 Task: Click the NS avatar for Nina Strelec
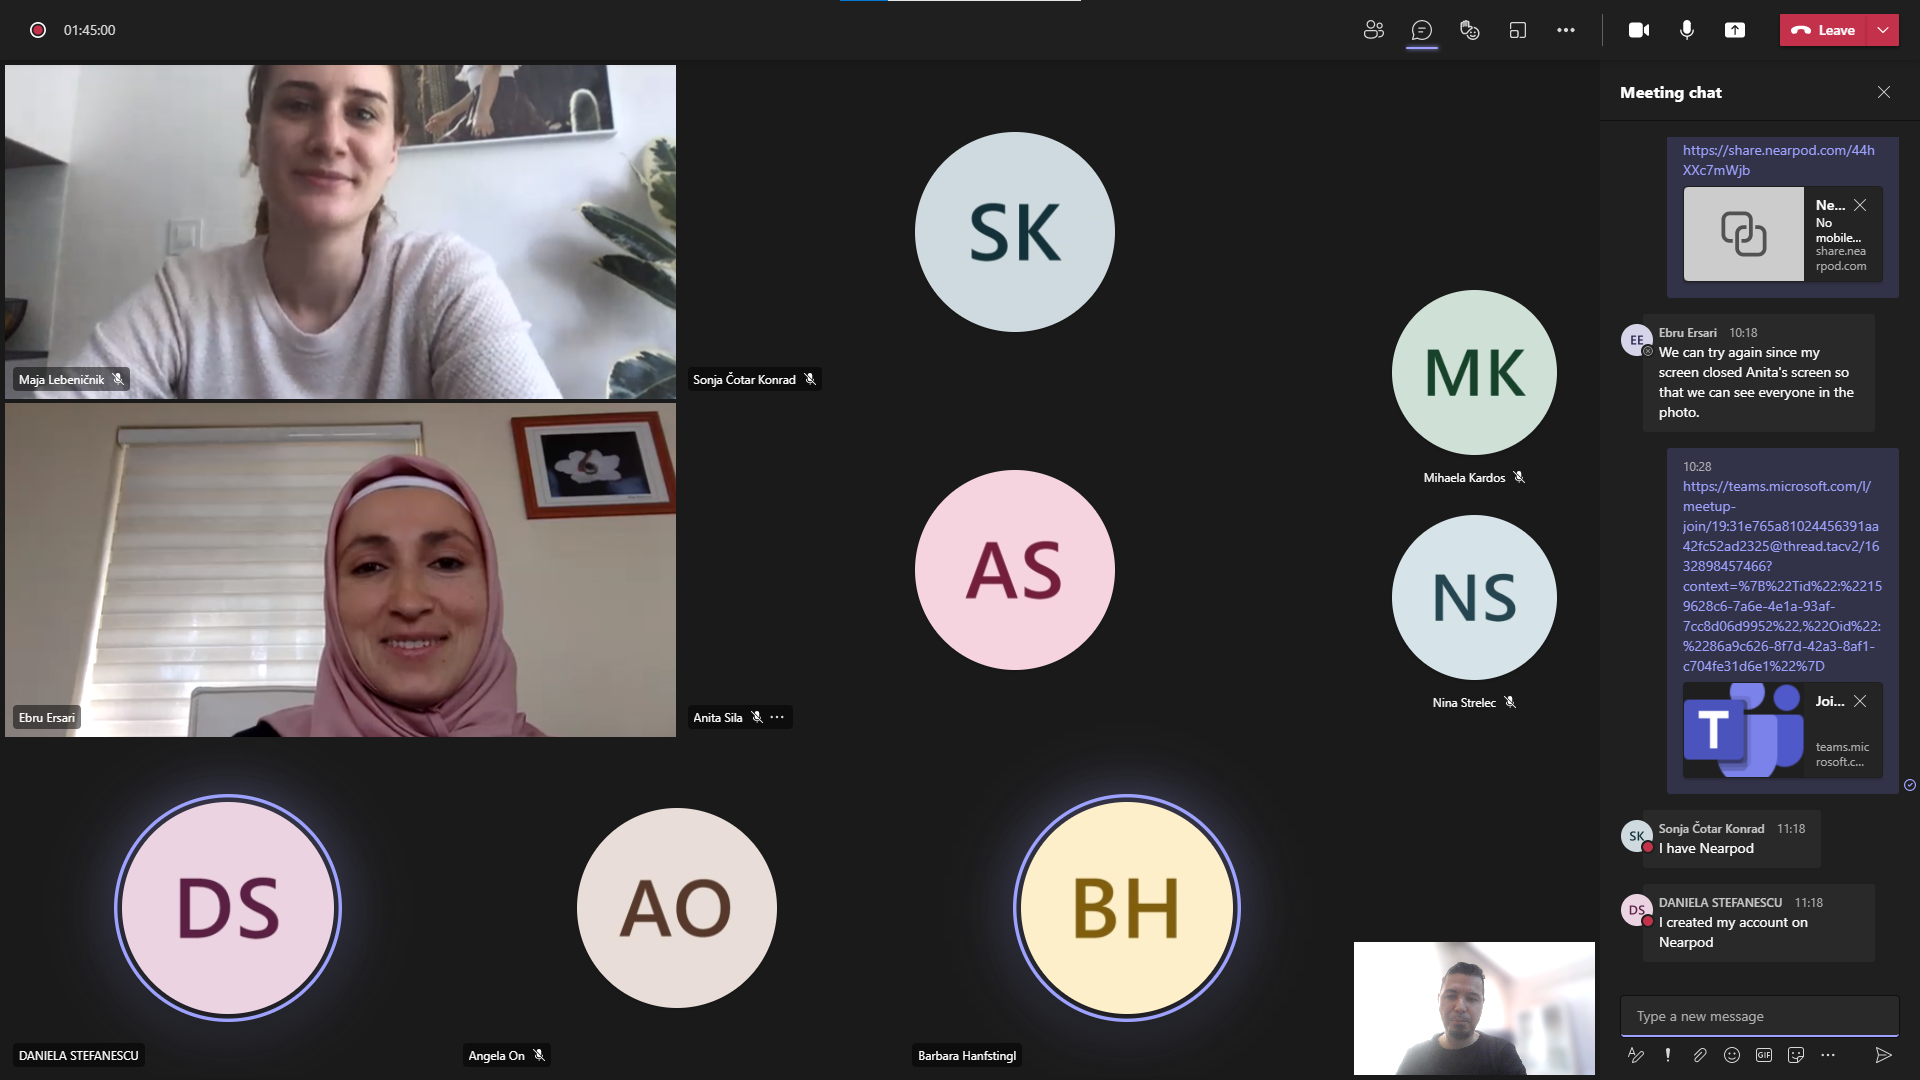[1474, 598]
